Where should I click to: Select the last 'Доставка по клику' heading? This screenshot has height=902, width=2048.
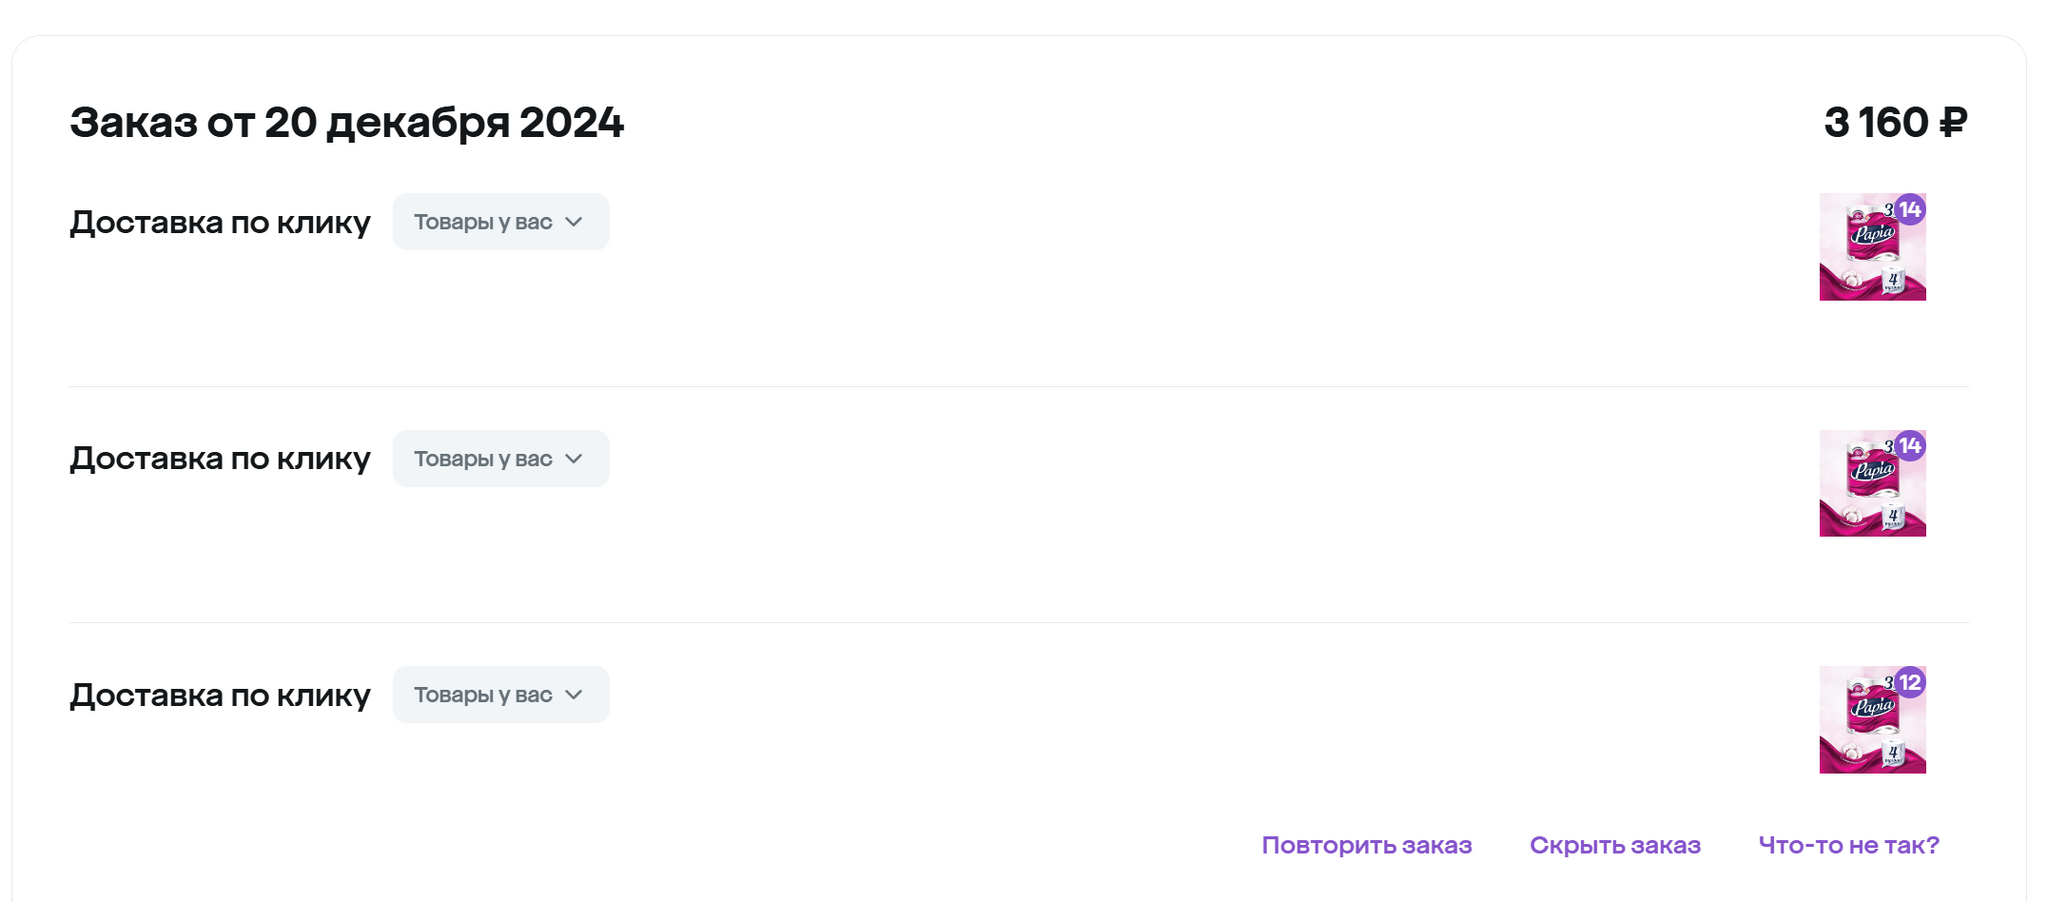pyautogui.click(x=220, y=695)
